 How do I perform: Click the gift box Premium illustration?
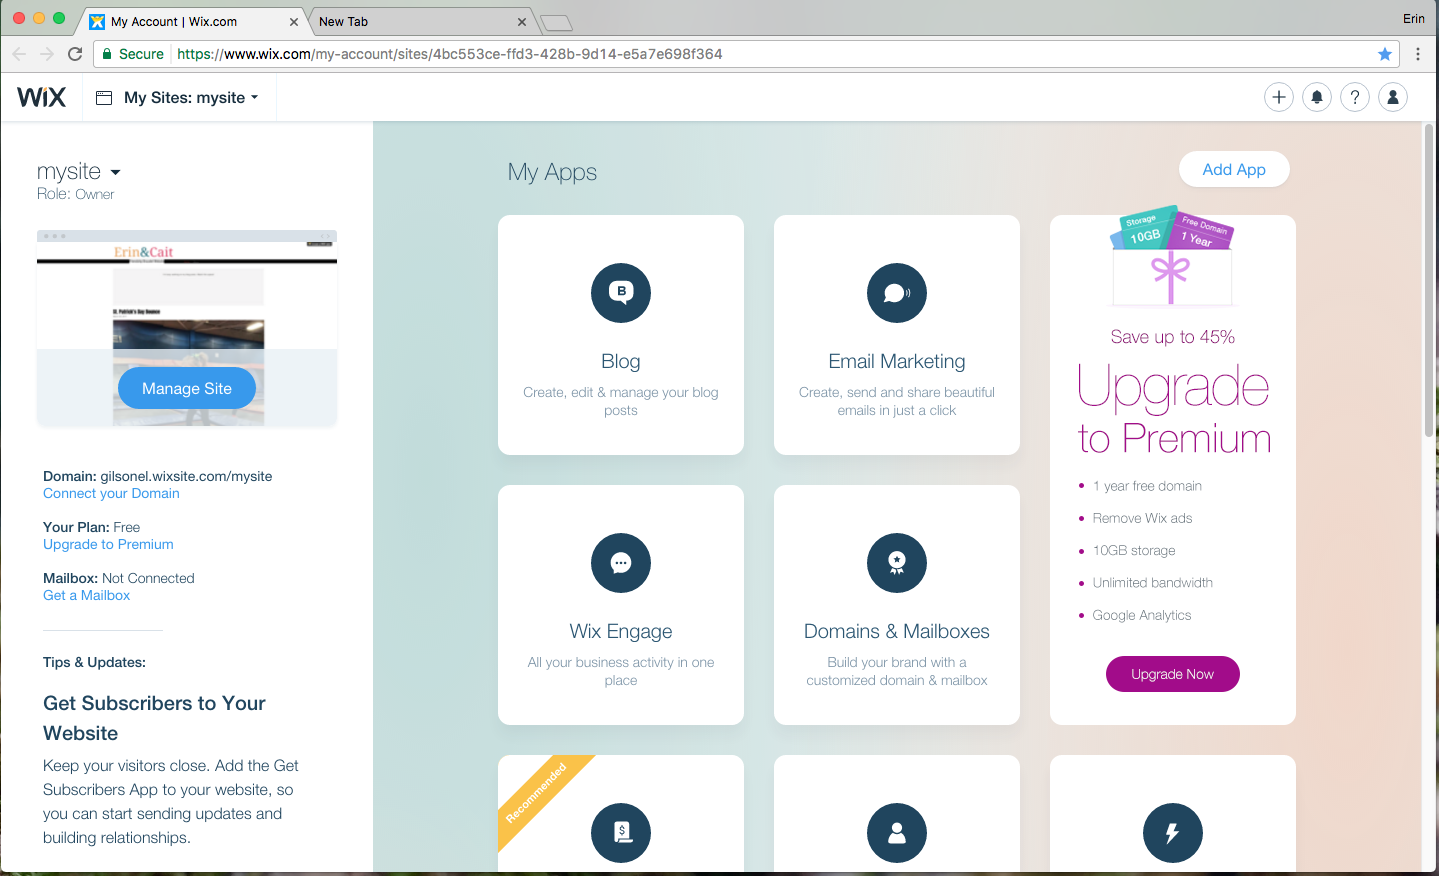[1172, 258]
